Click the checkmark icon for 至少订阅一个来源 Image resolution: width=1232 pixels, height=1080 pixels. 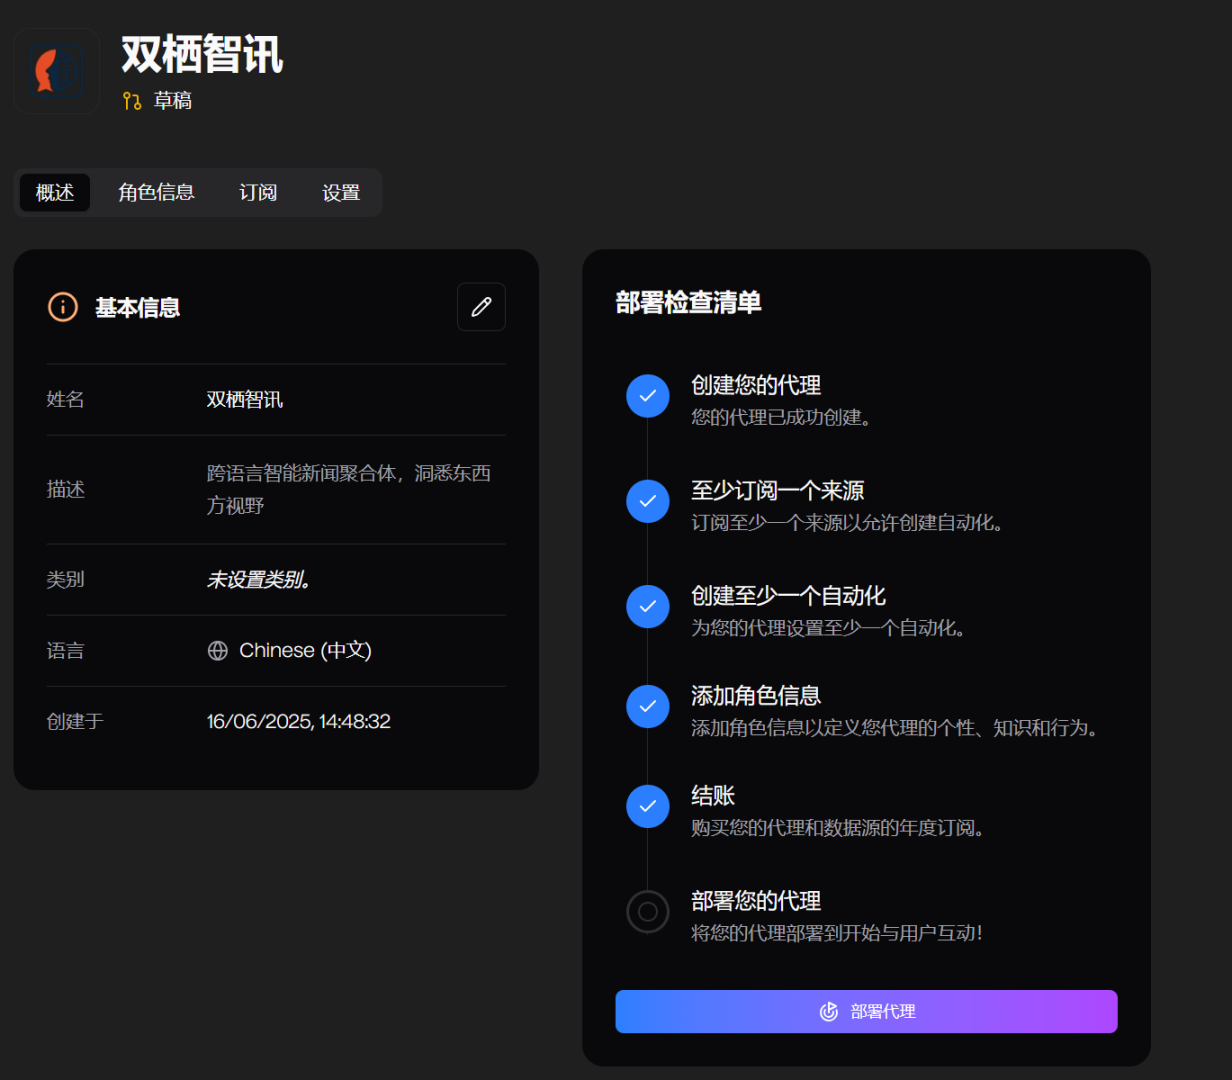(648, 501)
